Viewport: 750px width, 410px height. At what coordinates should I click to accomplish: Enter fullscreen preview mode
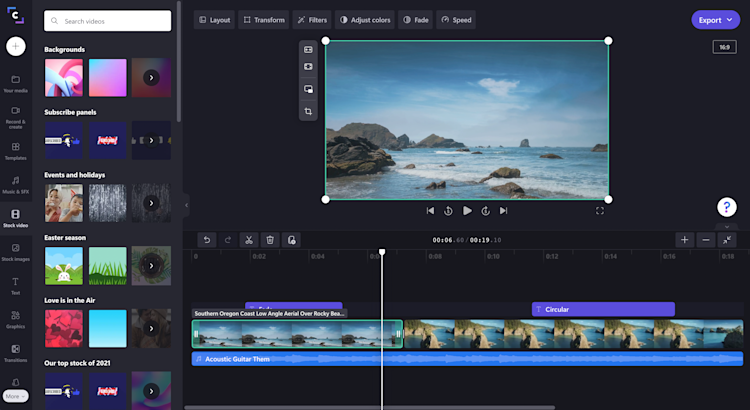coord(600,211)
